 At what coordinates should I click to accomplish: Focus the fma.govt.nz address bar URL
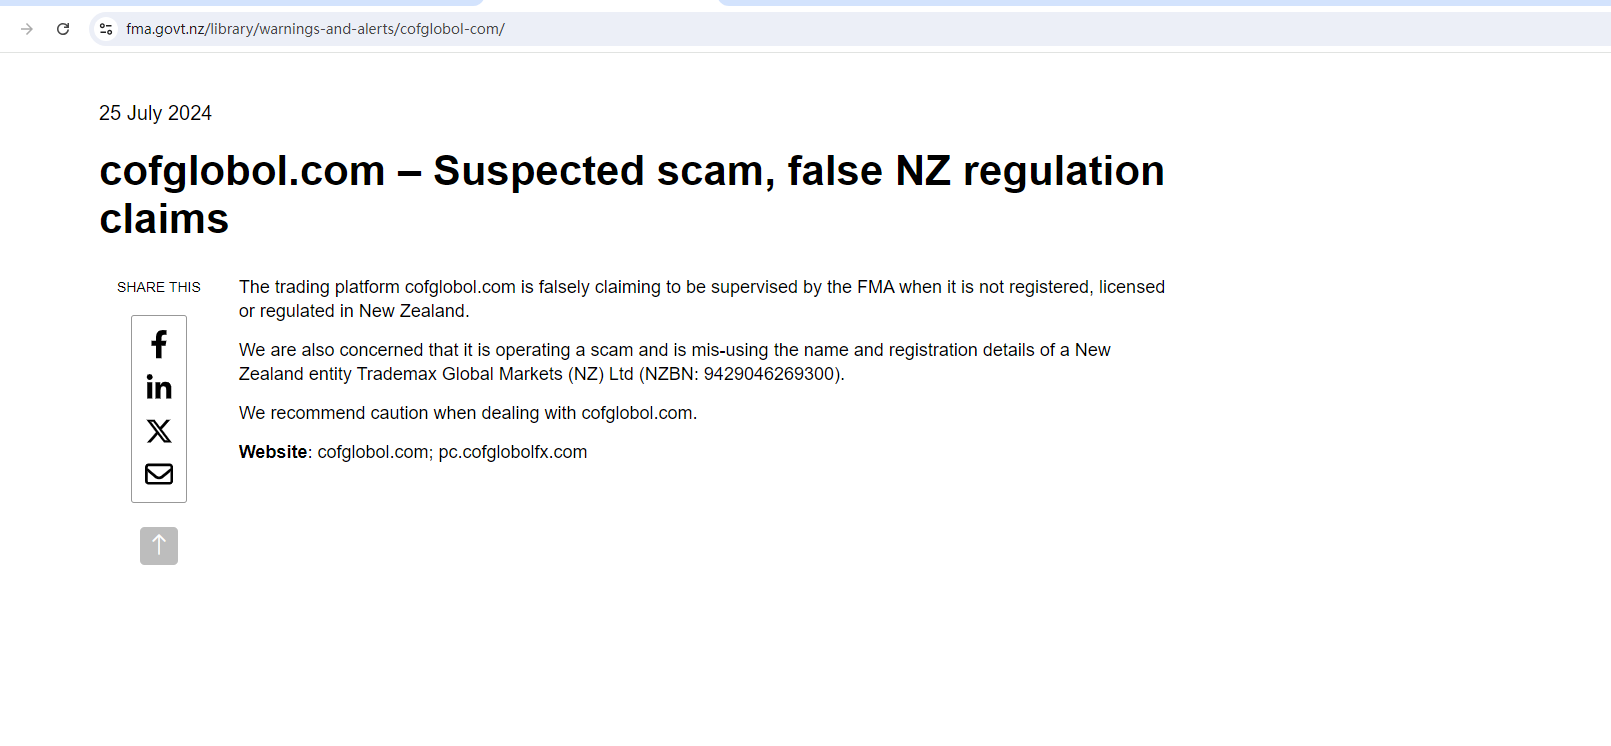coord(315,29)
